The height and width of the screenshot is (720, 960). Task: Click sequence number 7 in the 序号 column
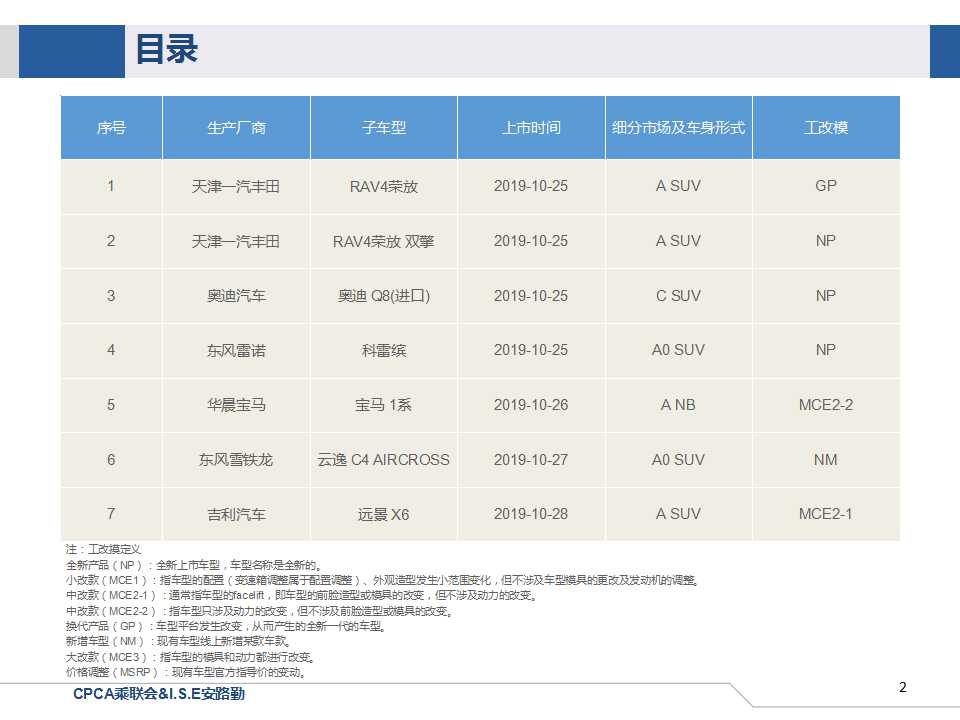[111, 514]
